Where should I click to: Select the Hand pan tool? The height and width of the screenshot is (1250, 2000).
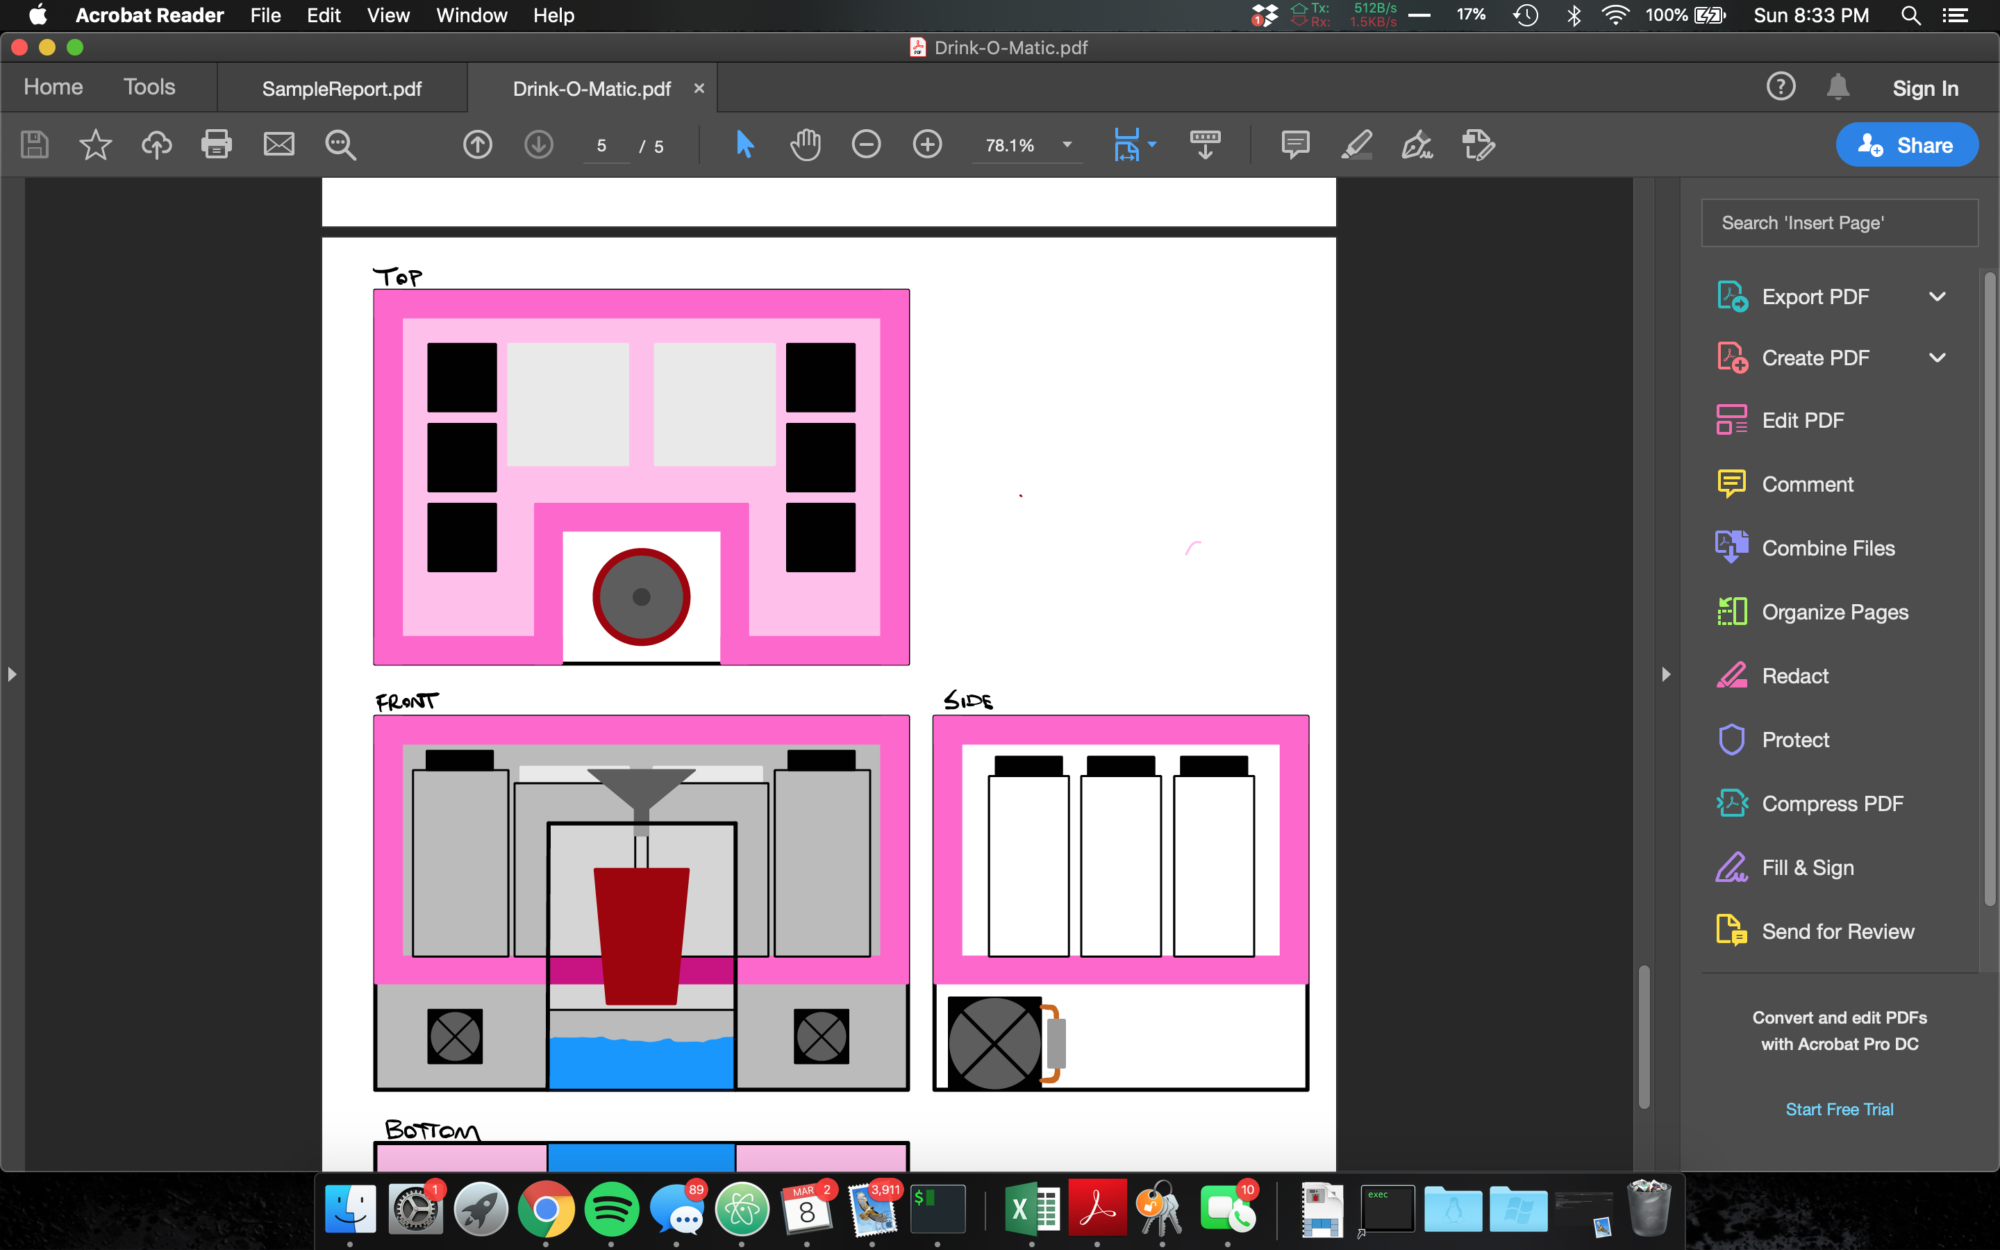[x=805, y=145]
